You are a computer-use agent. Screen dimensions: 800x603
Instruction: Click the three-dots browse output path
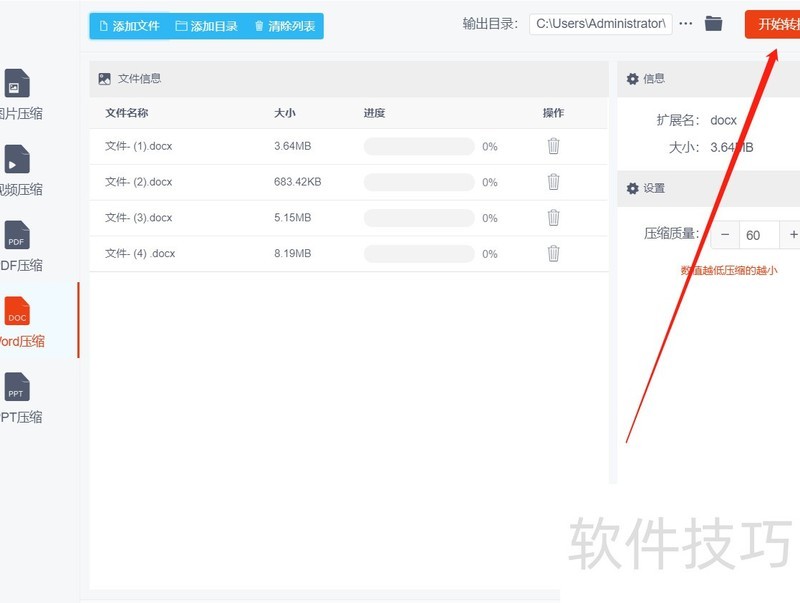click(685, 24)
